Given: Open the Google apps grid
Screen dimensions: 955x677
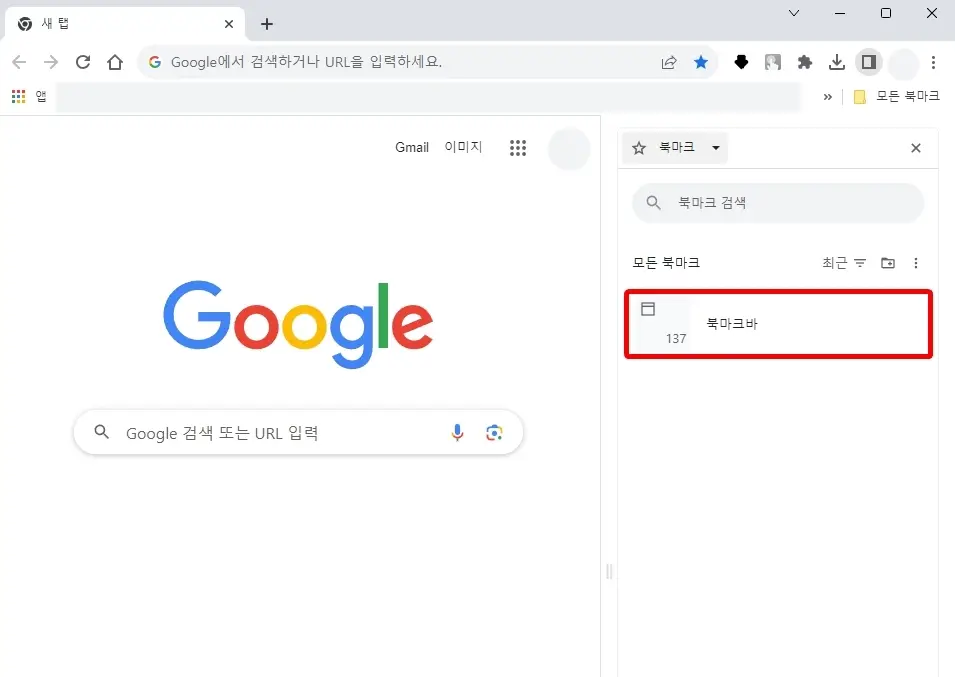Looking at the screenshot, I should (518, 147).
